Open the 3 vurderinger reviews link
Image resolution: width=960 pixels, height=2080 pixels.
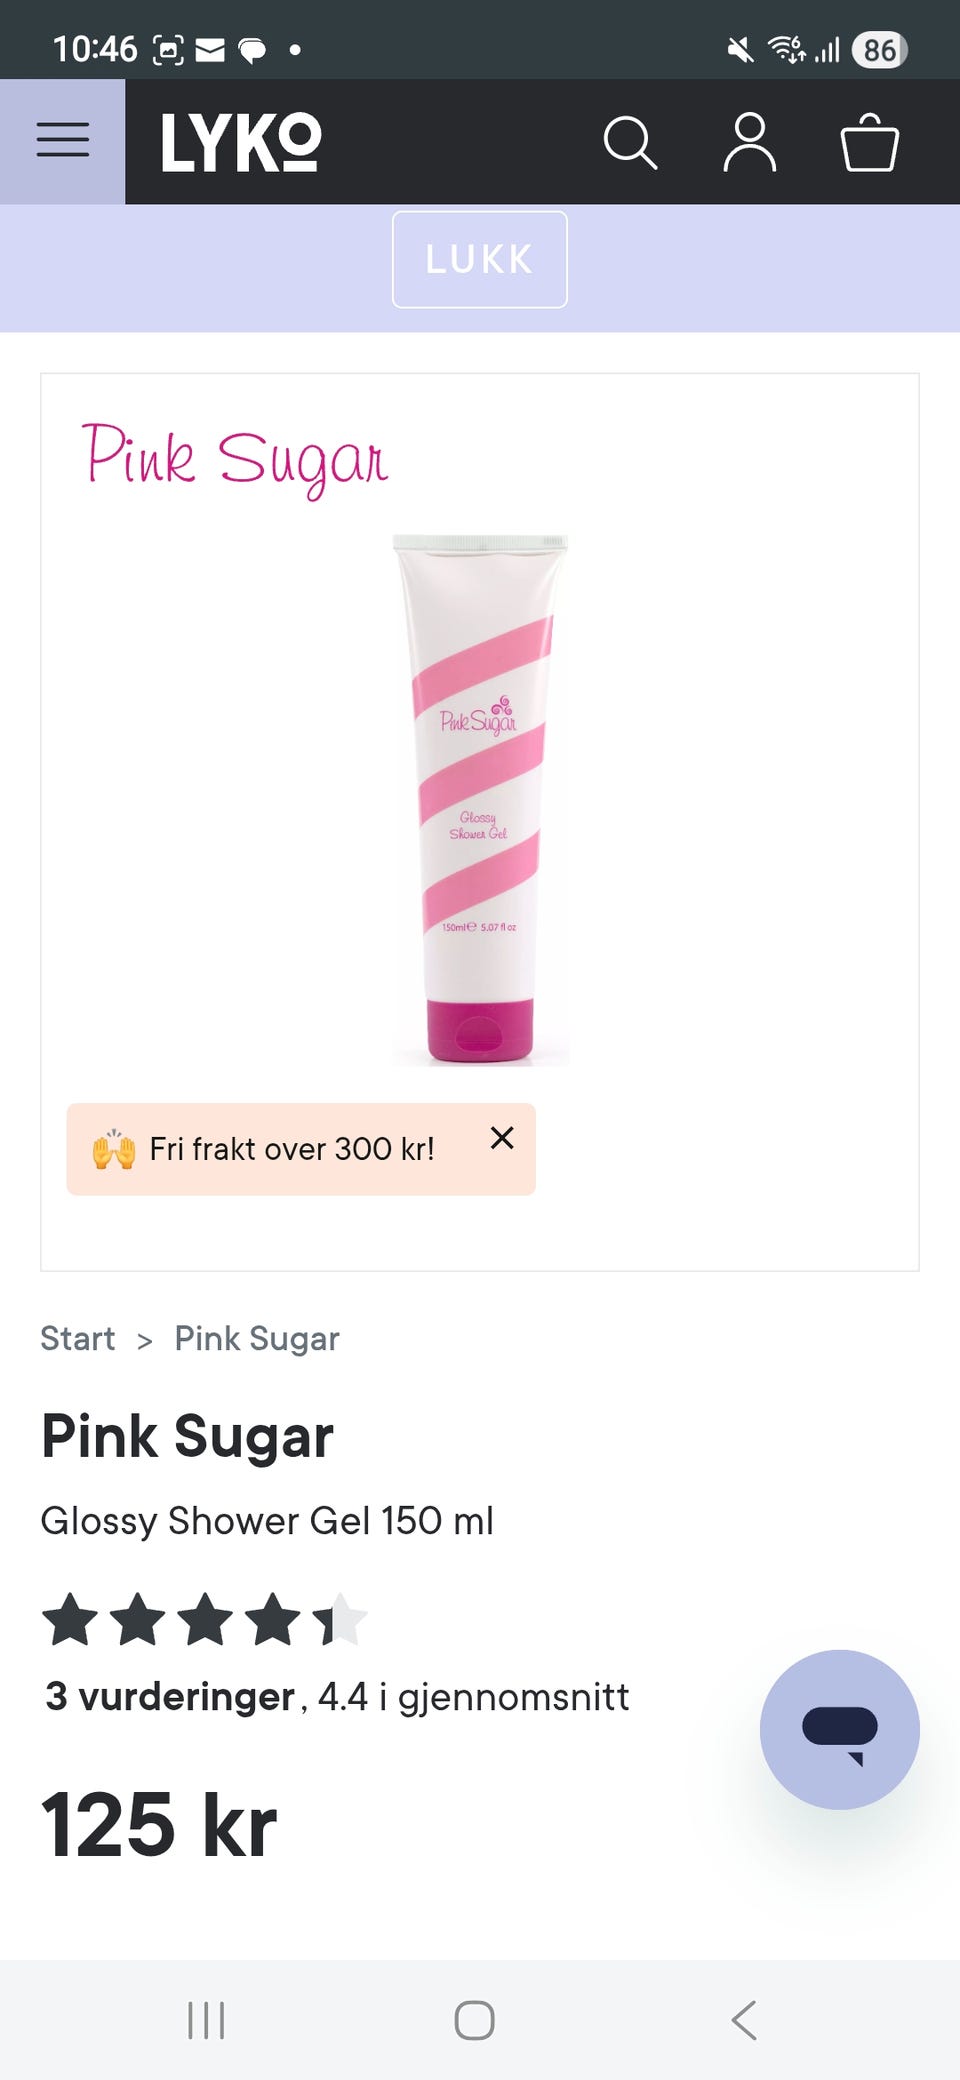(170, 1697)
